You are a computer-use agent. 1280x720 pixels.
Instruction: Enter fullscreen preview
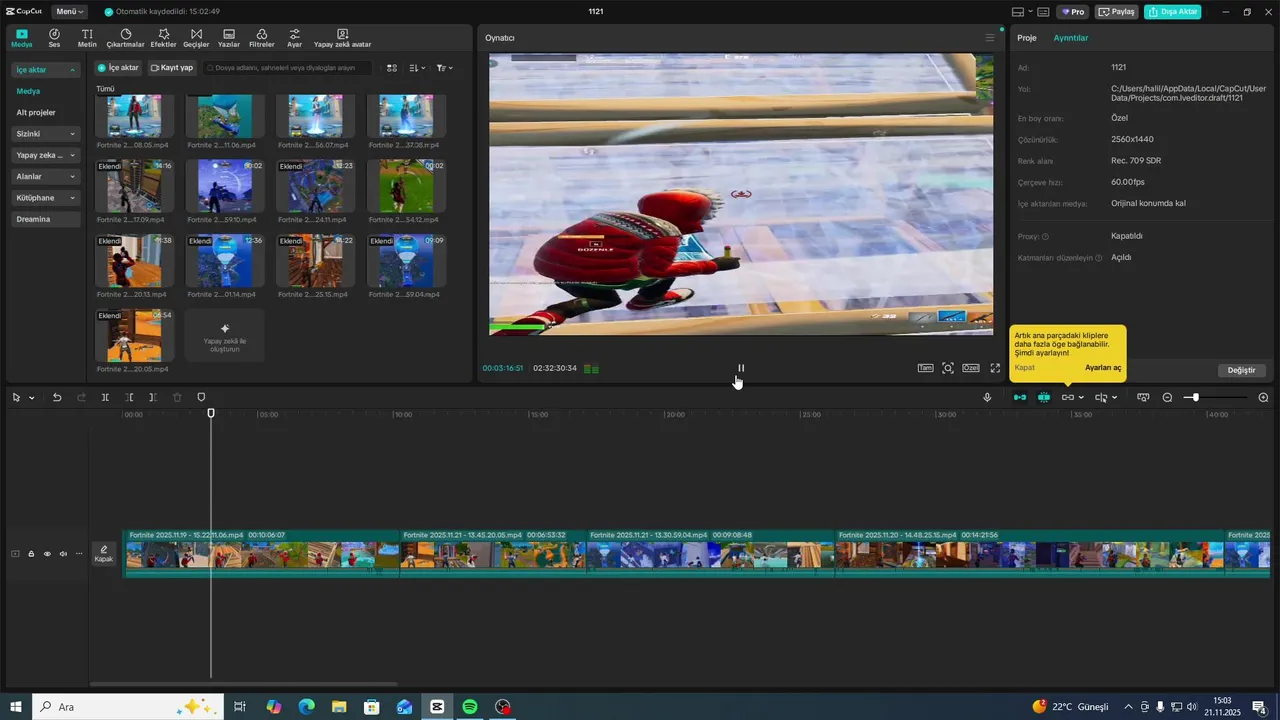pyautogui.click(x=995, y=368)
